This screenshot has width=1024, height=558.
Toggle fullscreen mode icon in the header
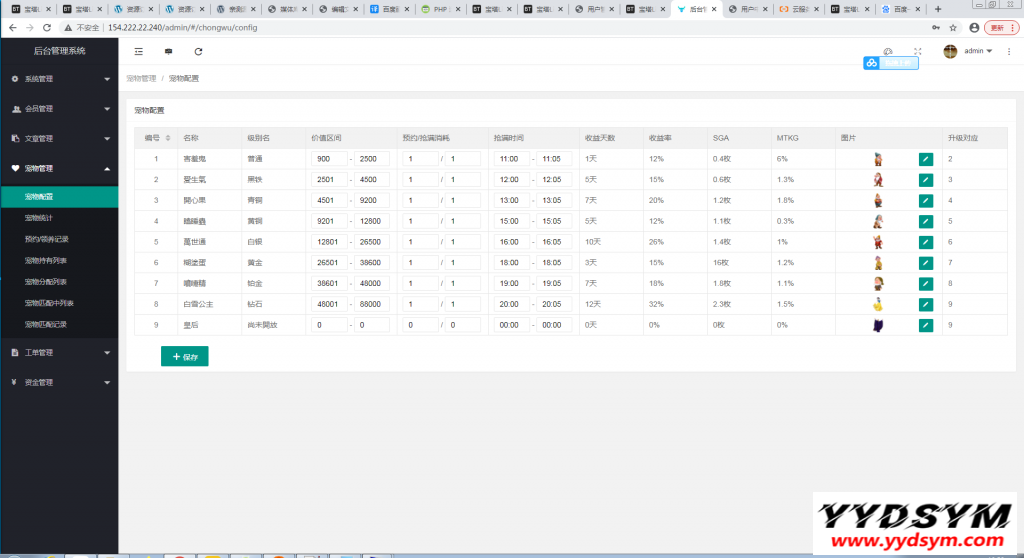pos(917,51)
